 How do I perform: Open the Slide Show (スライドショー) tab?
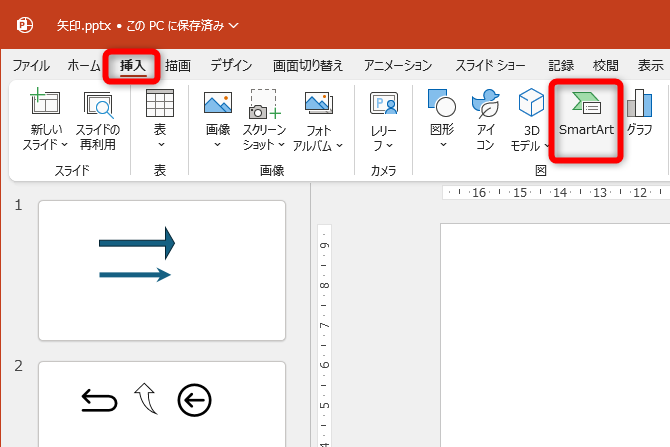(x=490, y=65)
